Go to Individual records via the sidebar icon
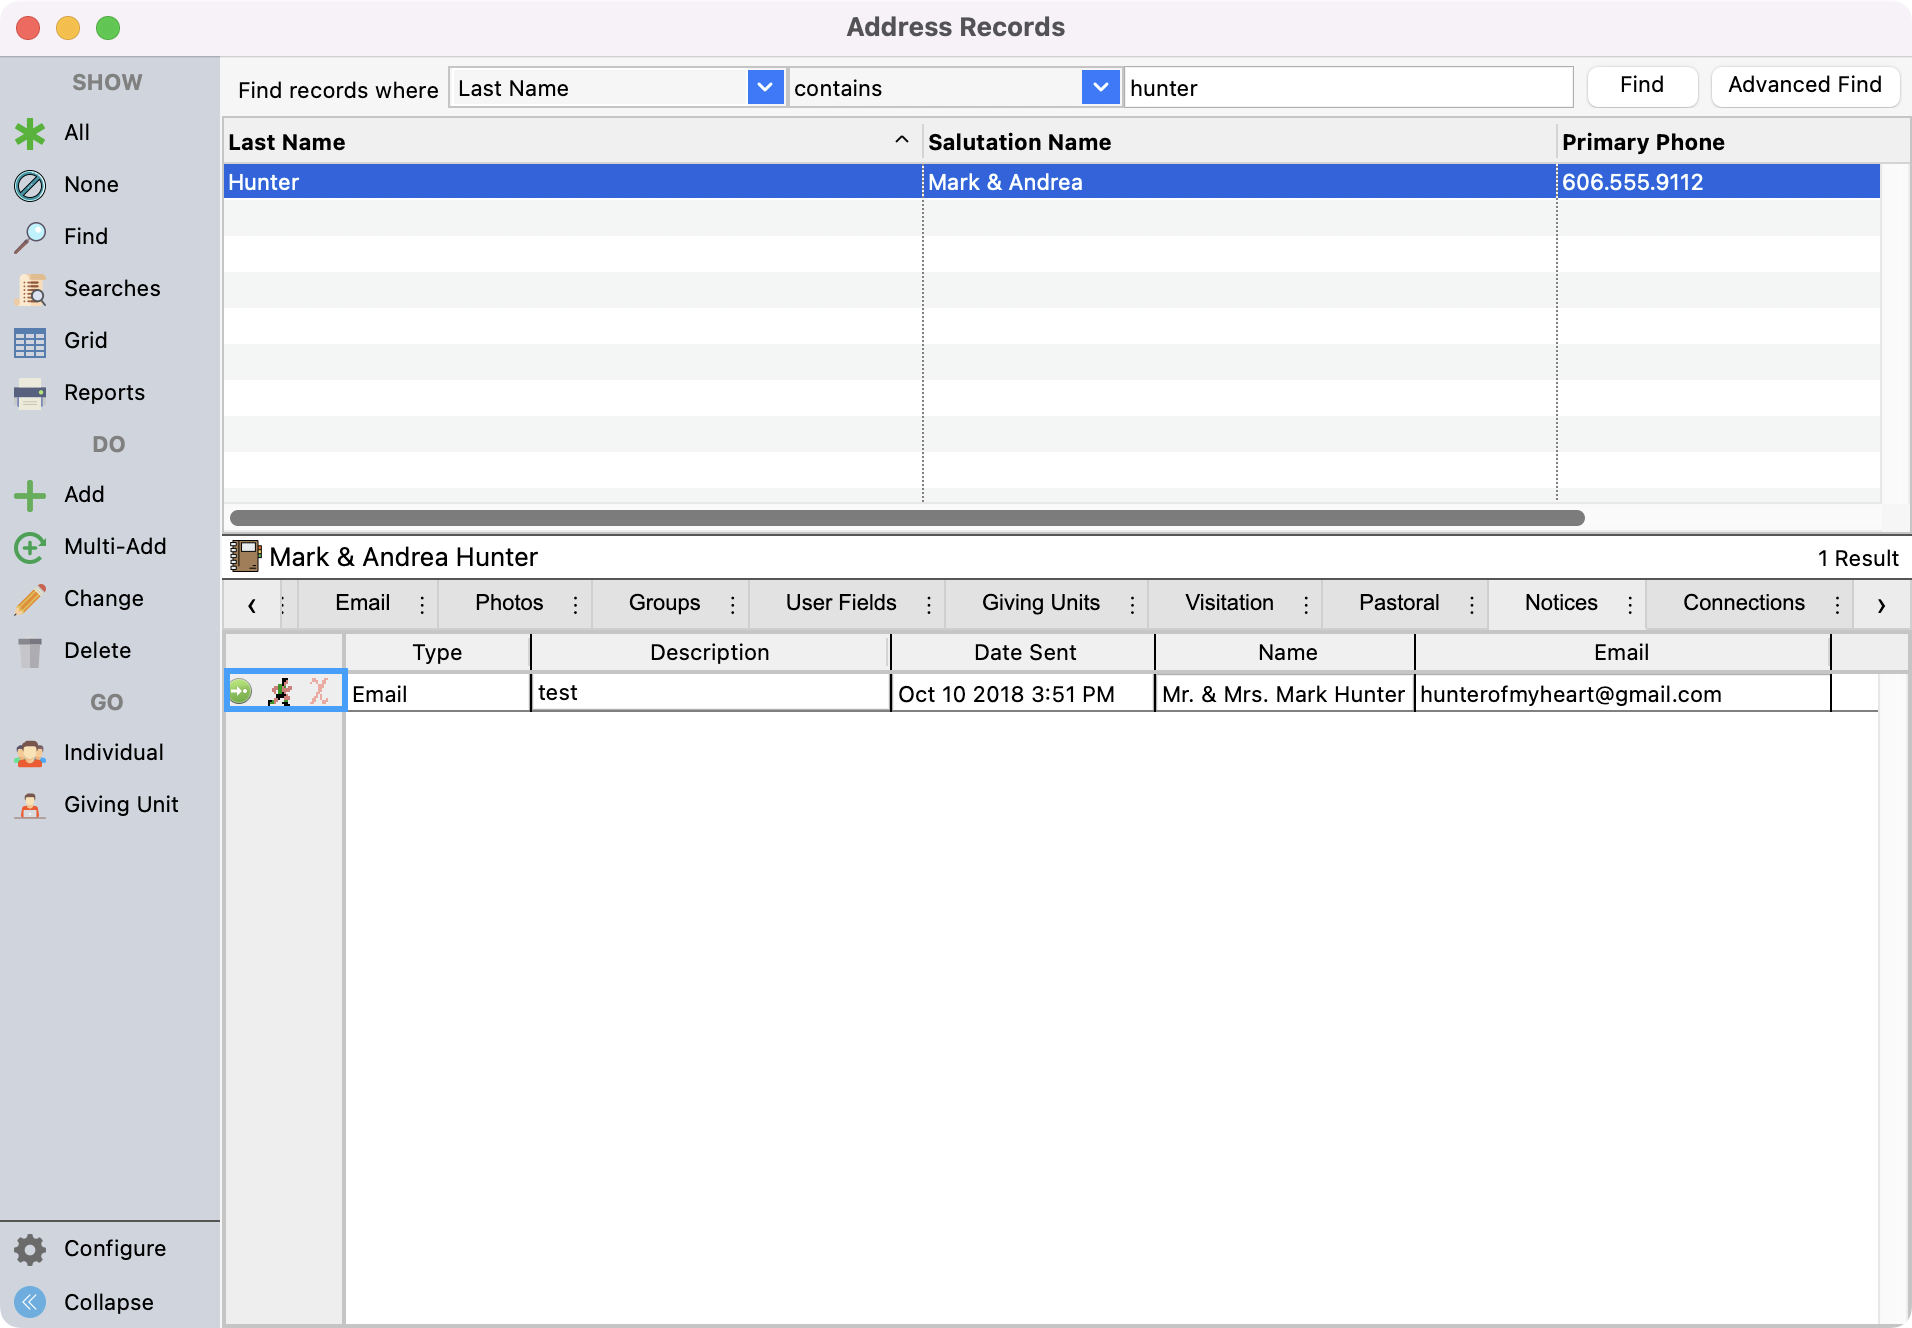This screenshot has height=1328, width=1912. pos(30,752)
